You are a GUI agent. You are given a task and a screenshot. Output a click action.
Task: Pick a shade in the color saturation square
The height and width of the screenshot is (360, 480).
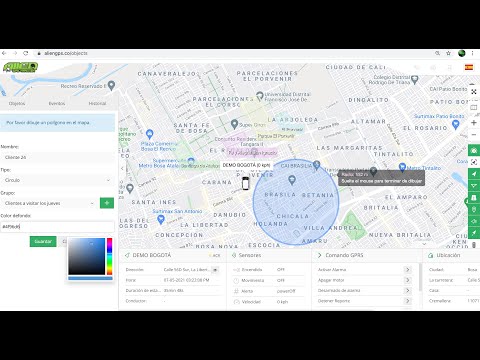[x=87, y=256]
